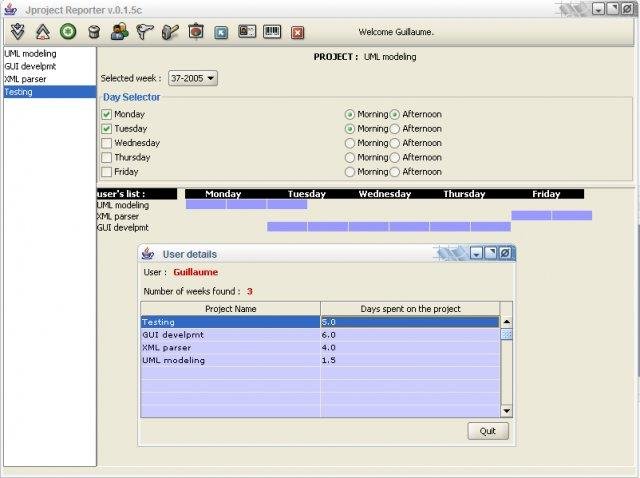
Task: Click the blue arrow square toolbar icon
Action: point(221,32)
